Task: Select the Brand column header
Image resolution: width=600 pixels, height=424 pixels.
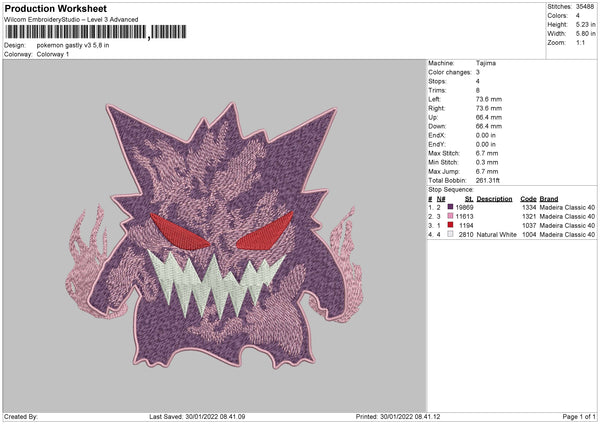Action: coord(550,198)
